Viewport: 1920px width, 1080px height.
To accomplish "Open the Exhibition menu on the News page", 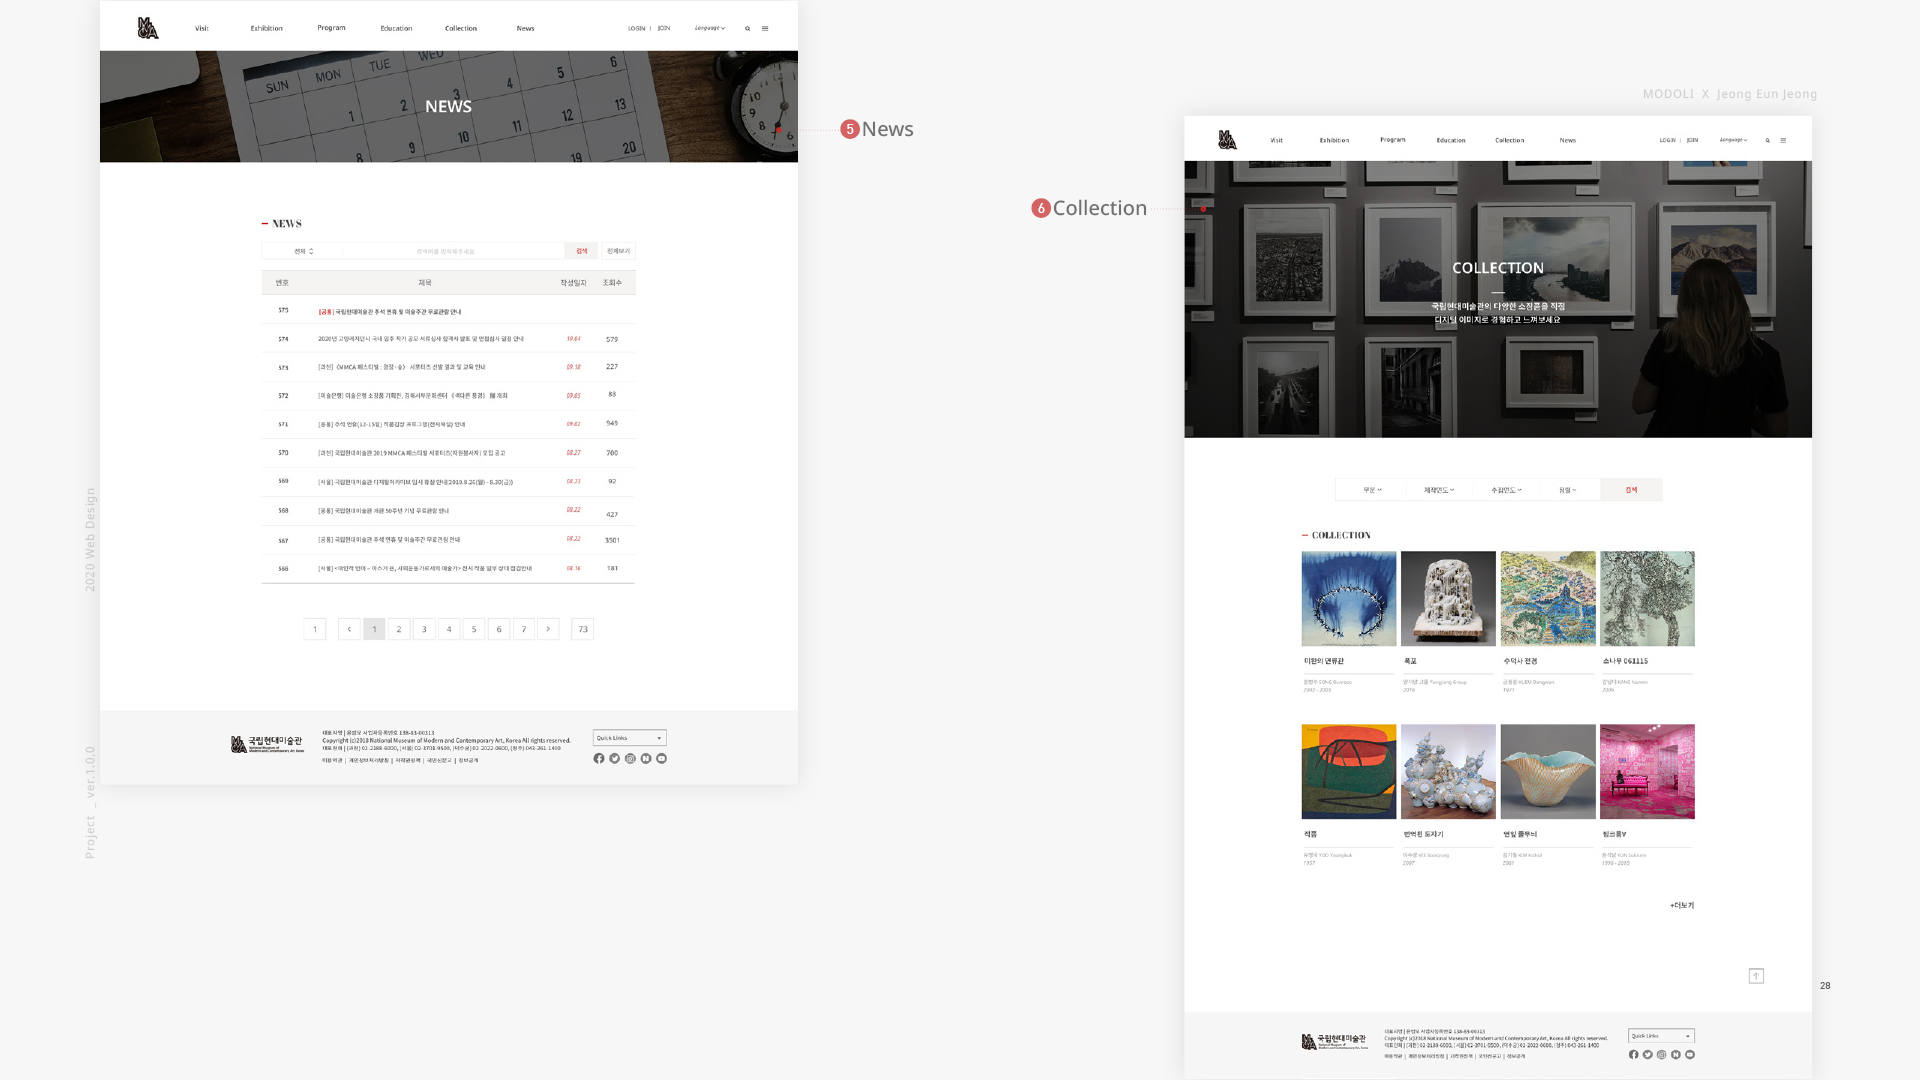I will 266,28.
